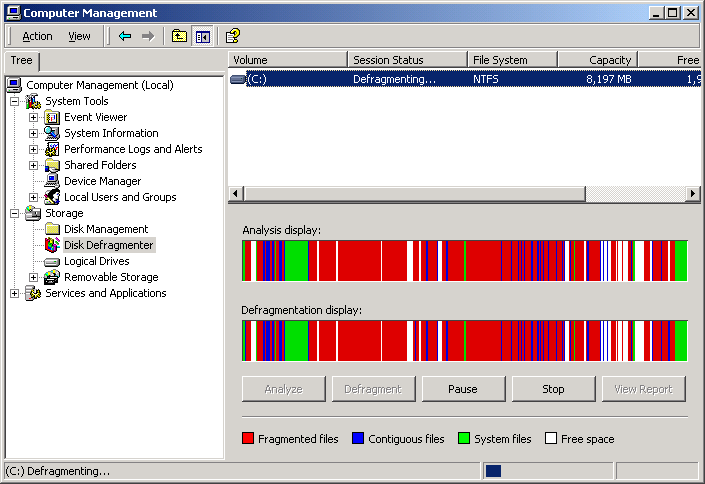
Task: Click the Up one level folder icon
Action: pyautogui.click(x=179, y=36)
